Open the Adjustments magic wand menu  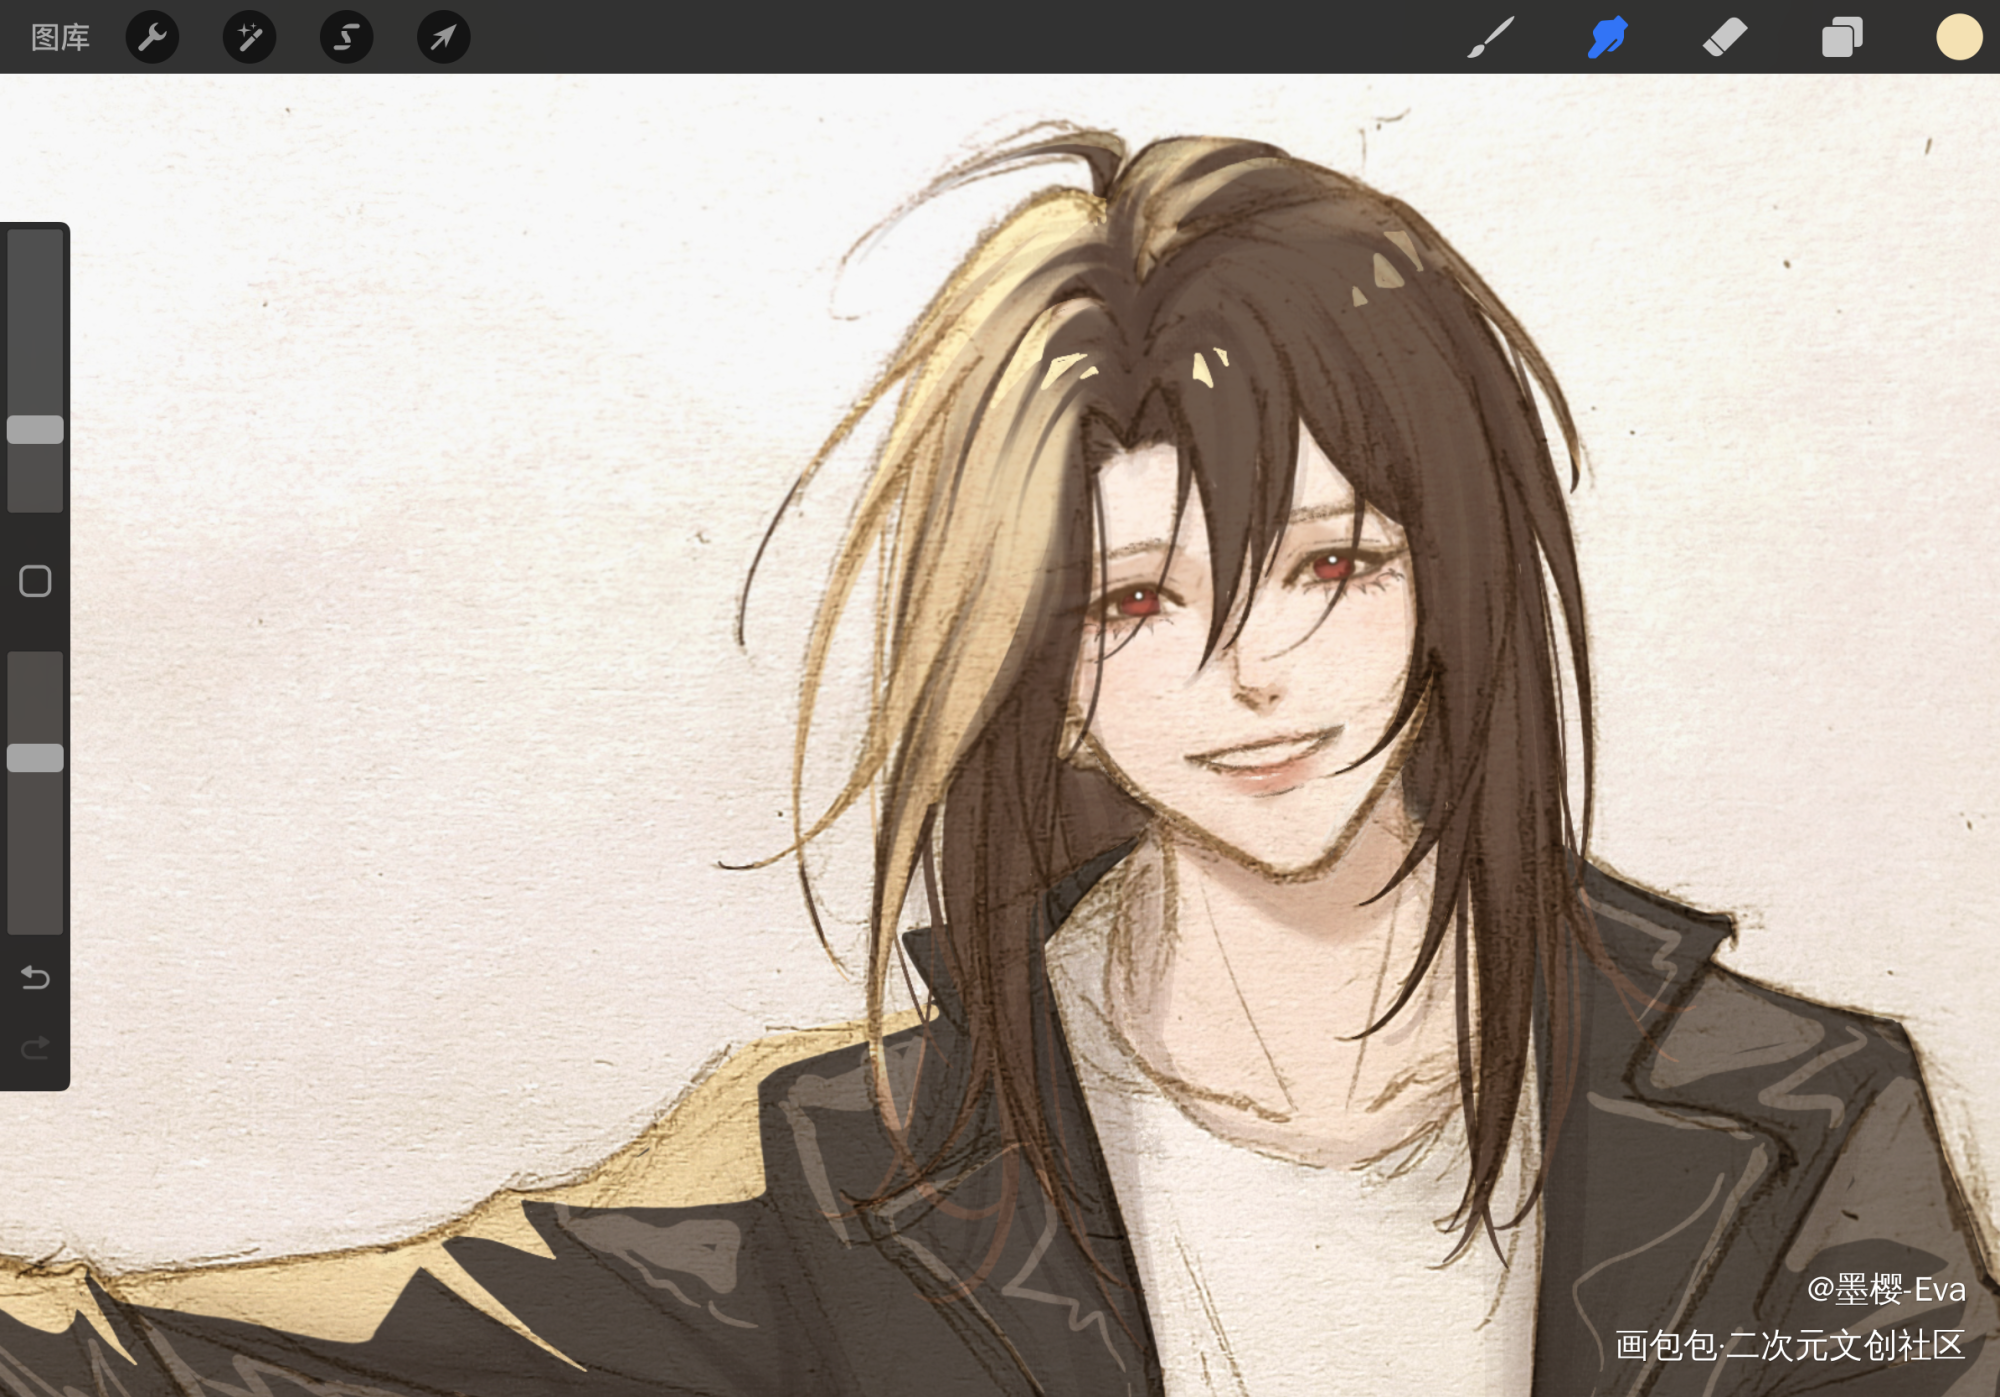click(249, 37)
